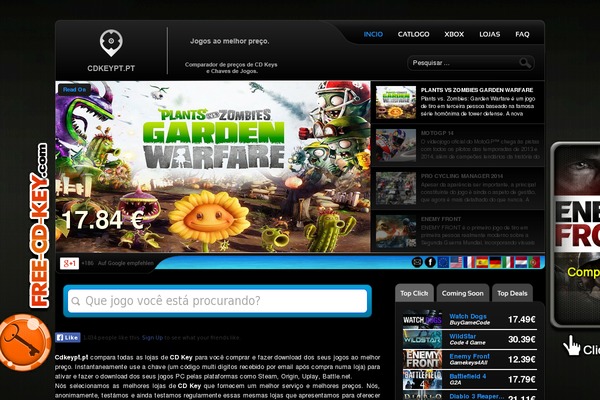Viewport: 600px width, 400px height.
Task: Go to the INCIO menu item
Action: [x=373, y=34]
